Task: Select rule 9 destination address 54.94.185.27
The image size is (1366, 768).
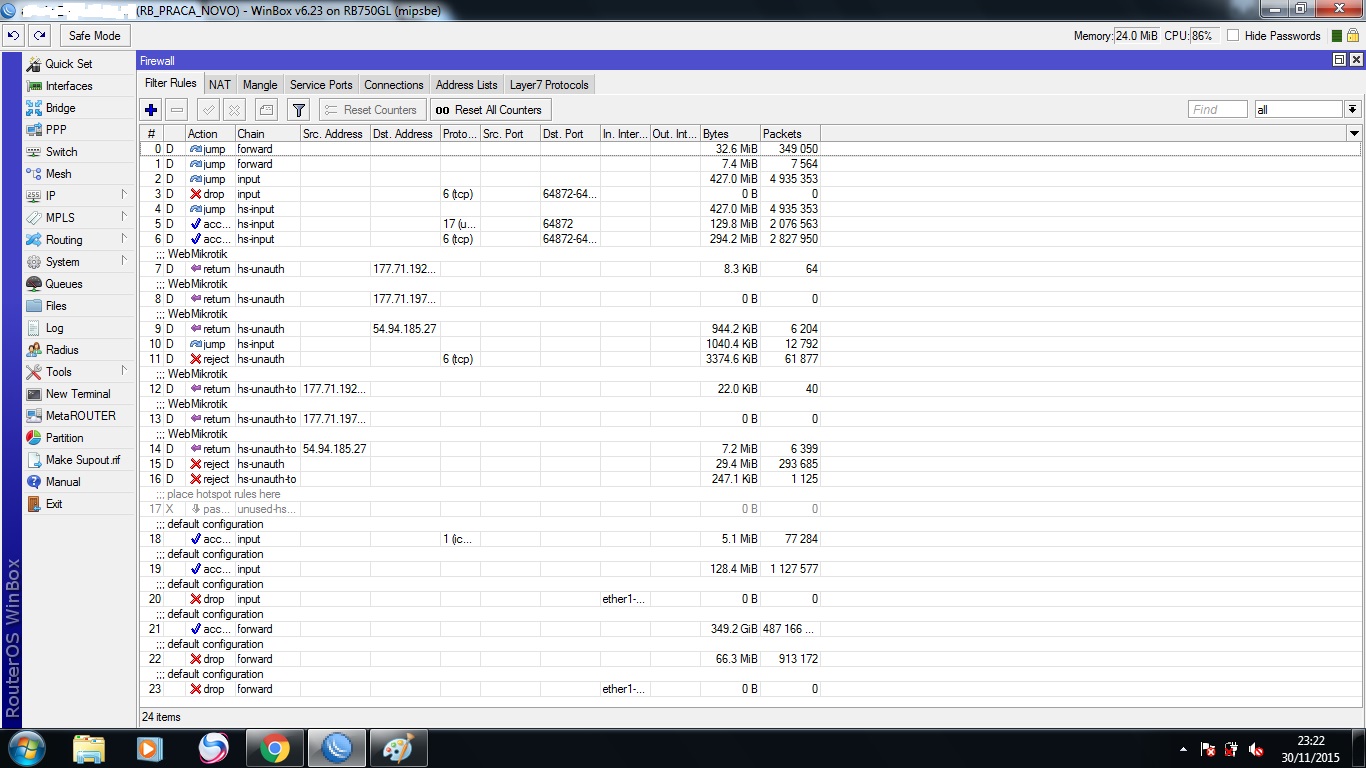Action: (405, 329)
